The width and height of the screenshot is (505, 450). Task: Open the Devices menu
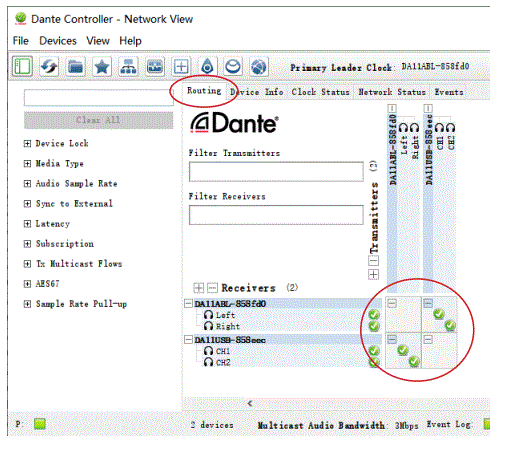point(58,41)
